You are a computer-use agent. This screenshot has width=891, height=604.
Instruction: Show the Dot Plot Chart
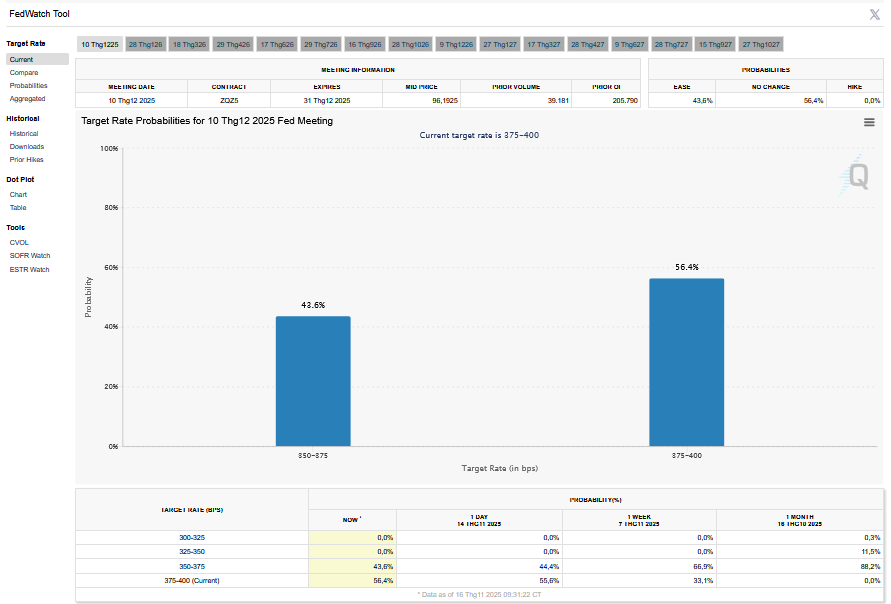(x=18, y=194)
